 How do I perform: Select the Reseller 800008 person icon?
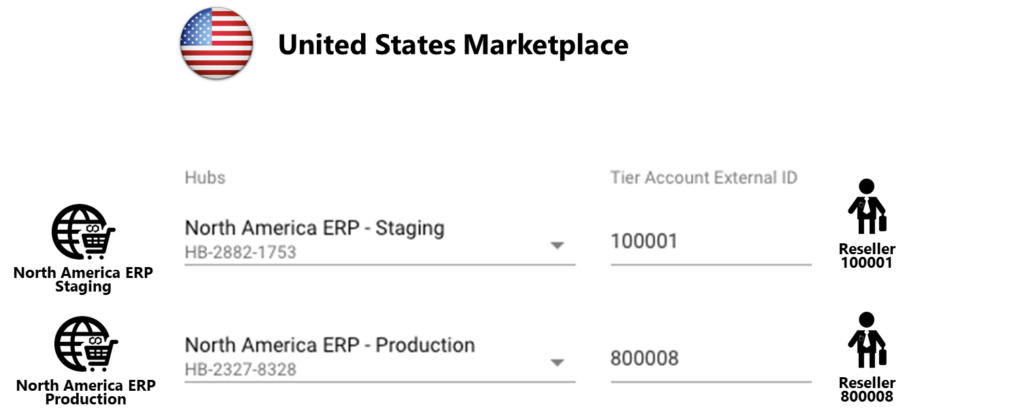[867, 340]
